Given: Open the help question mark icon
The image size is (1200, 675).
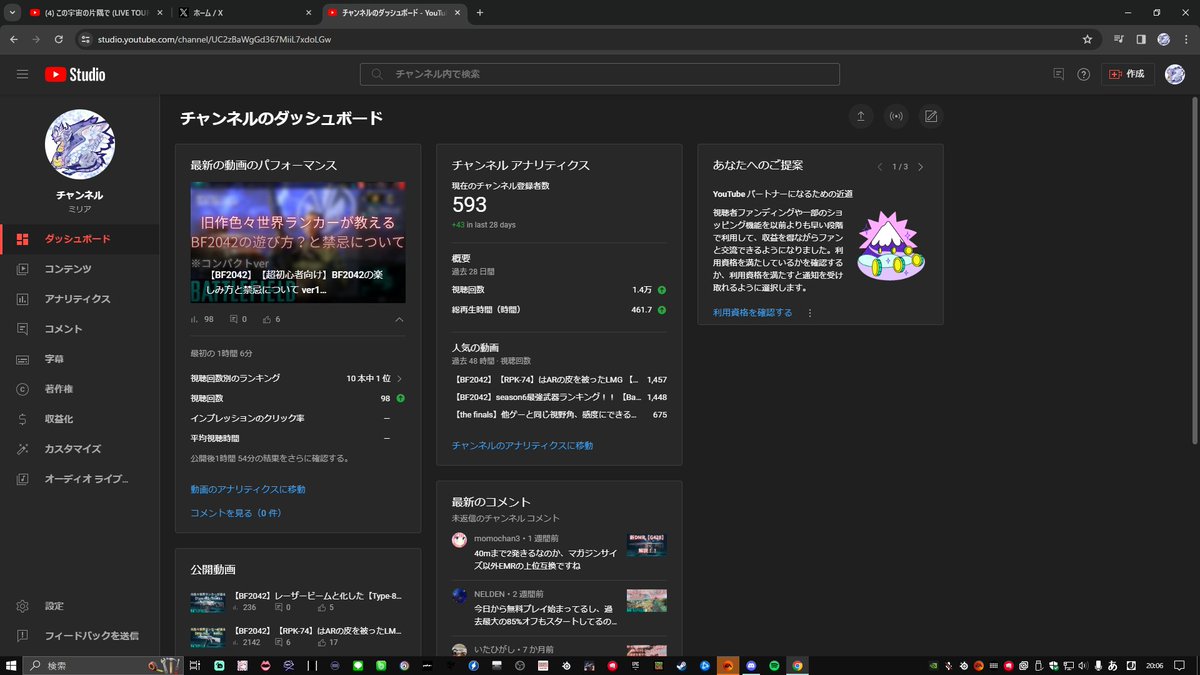Looking at the screenshot, I should 1085,73.
